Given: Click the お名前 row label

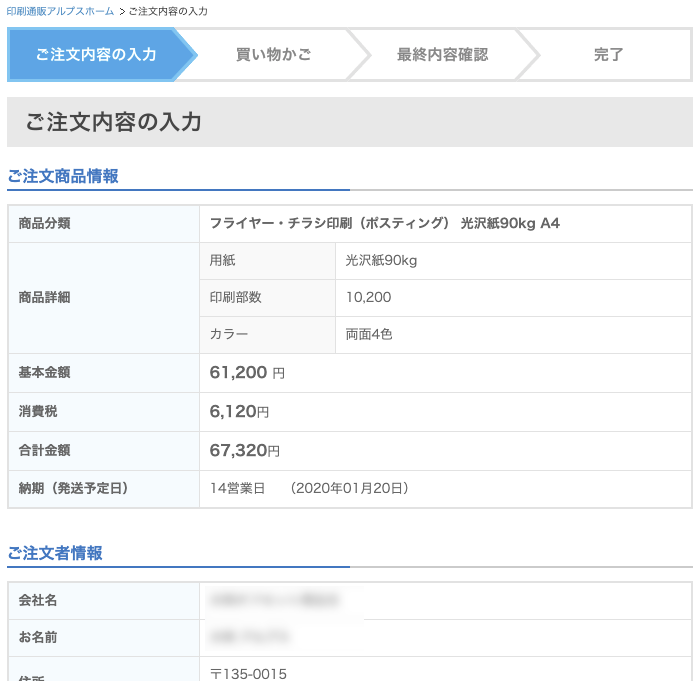Looking at the screenshot, I should click(38, 637).
